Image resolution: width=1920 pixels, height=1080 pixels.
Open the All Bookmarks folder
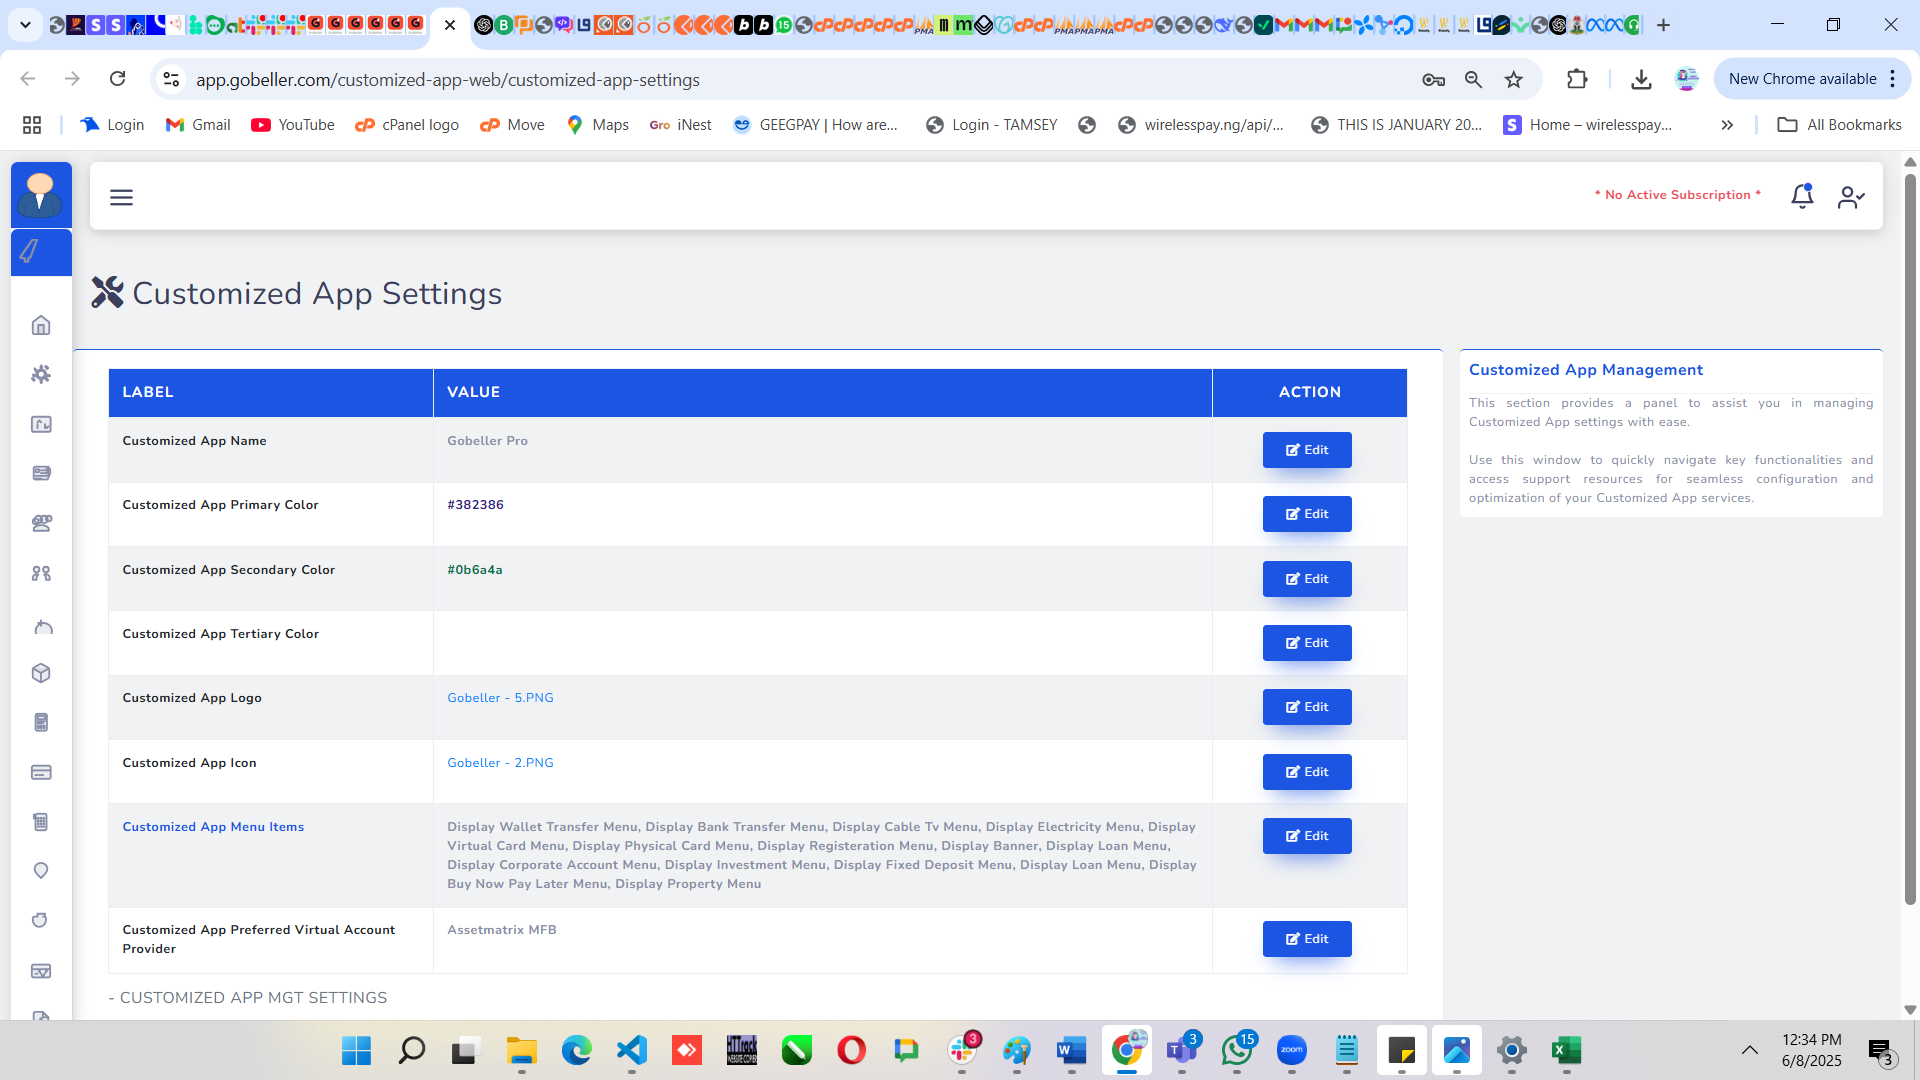(x=1839, y=125)
